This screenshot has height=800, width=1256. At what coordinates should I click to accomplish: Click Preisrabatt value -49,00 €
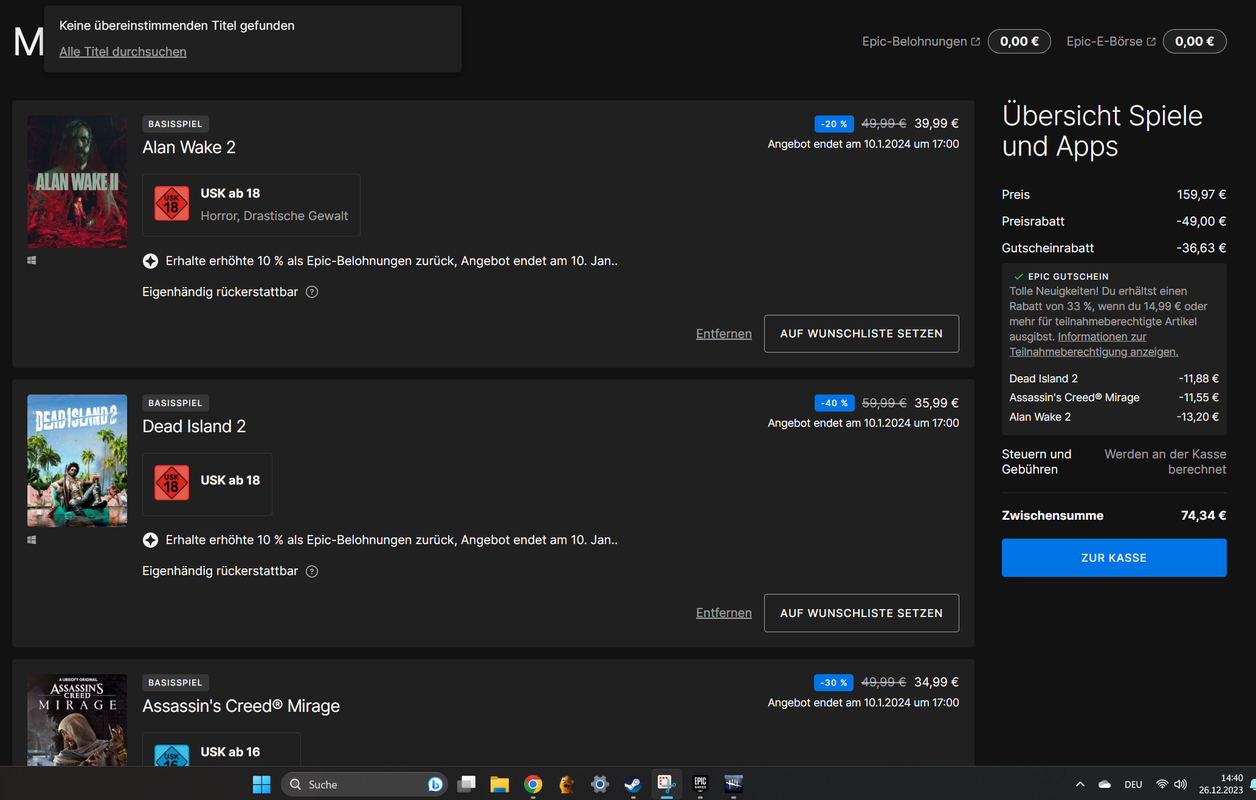pos(1201,221)
